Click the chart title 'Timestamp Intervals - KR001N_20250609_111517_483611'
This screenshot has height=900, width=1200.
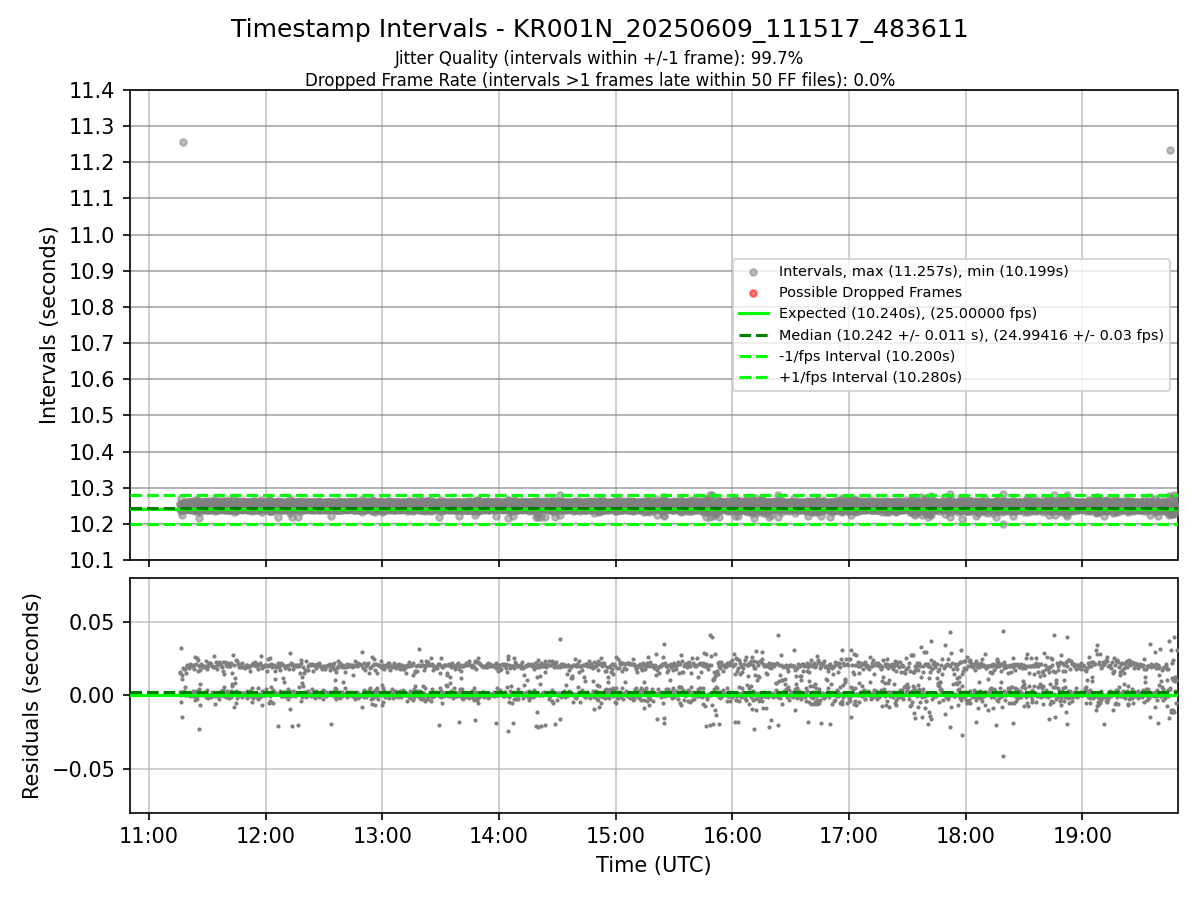[x=599, y=29]
